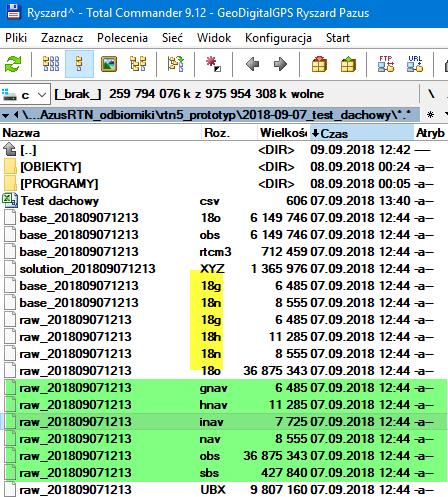Switch to brief file list view icon
Viewport: 448px width, 497px height.
[x=51, y=64]
